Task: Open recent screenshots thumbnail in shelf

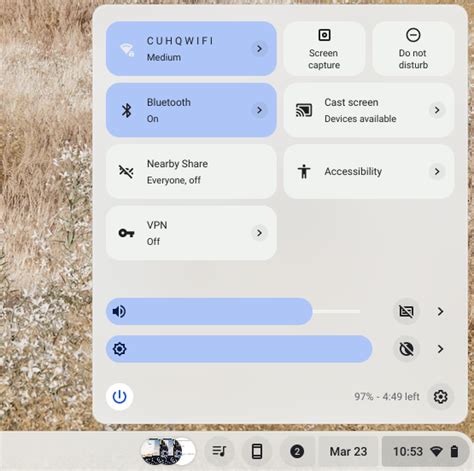Action: pyautogui.click(x=168, y=451)
